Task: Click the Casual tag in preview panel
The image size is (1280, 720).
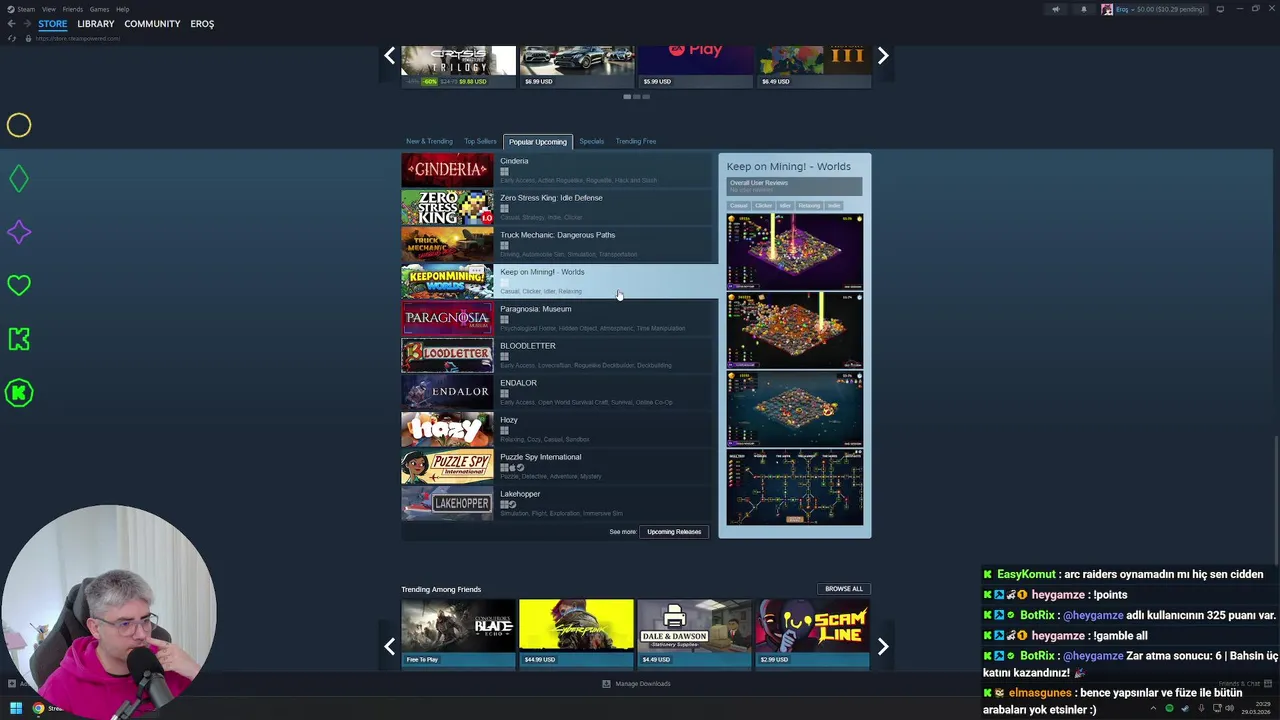Action: [x=738, y=205]
